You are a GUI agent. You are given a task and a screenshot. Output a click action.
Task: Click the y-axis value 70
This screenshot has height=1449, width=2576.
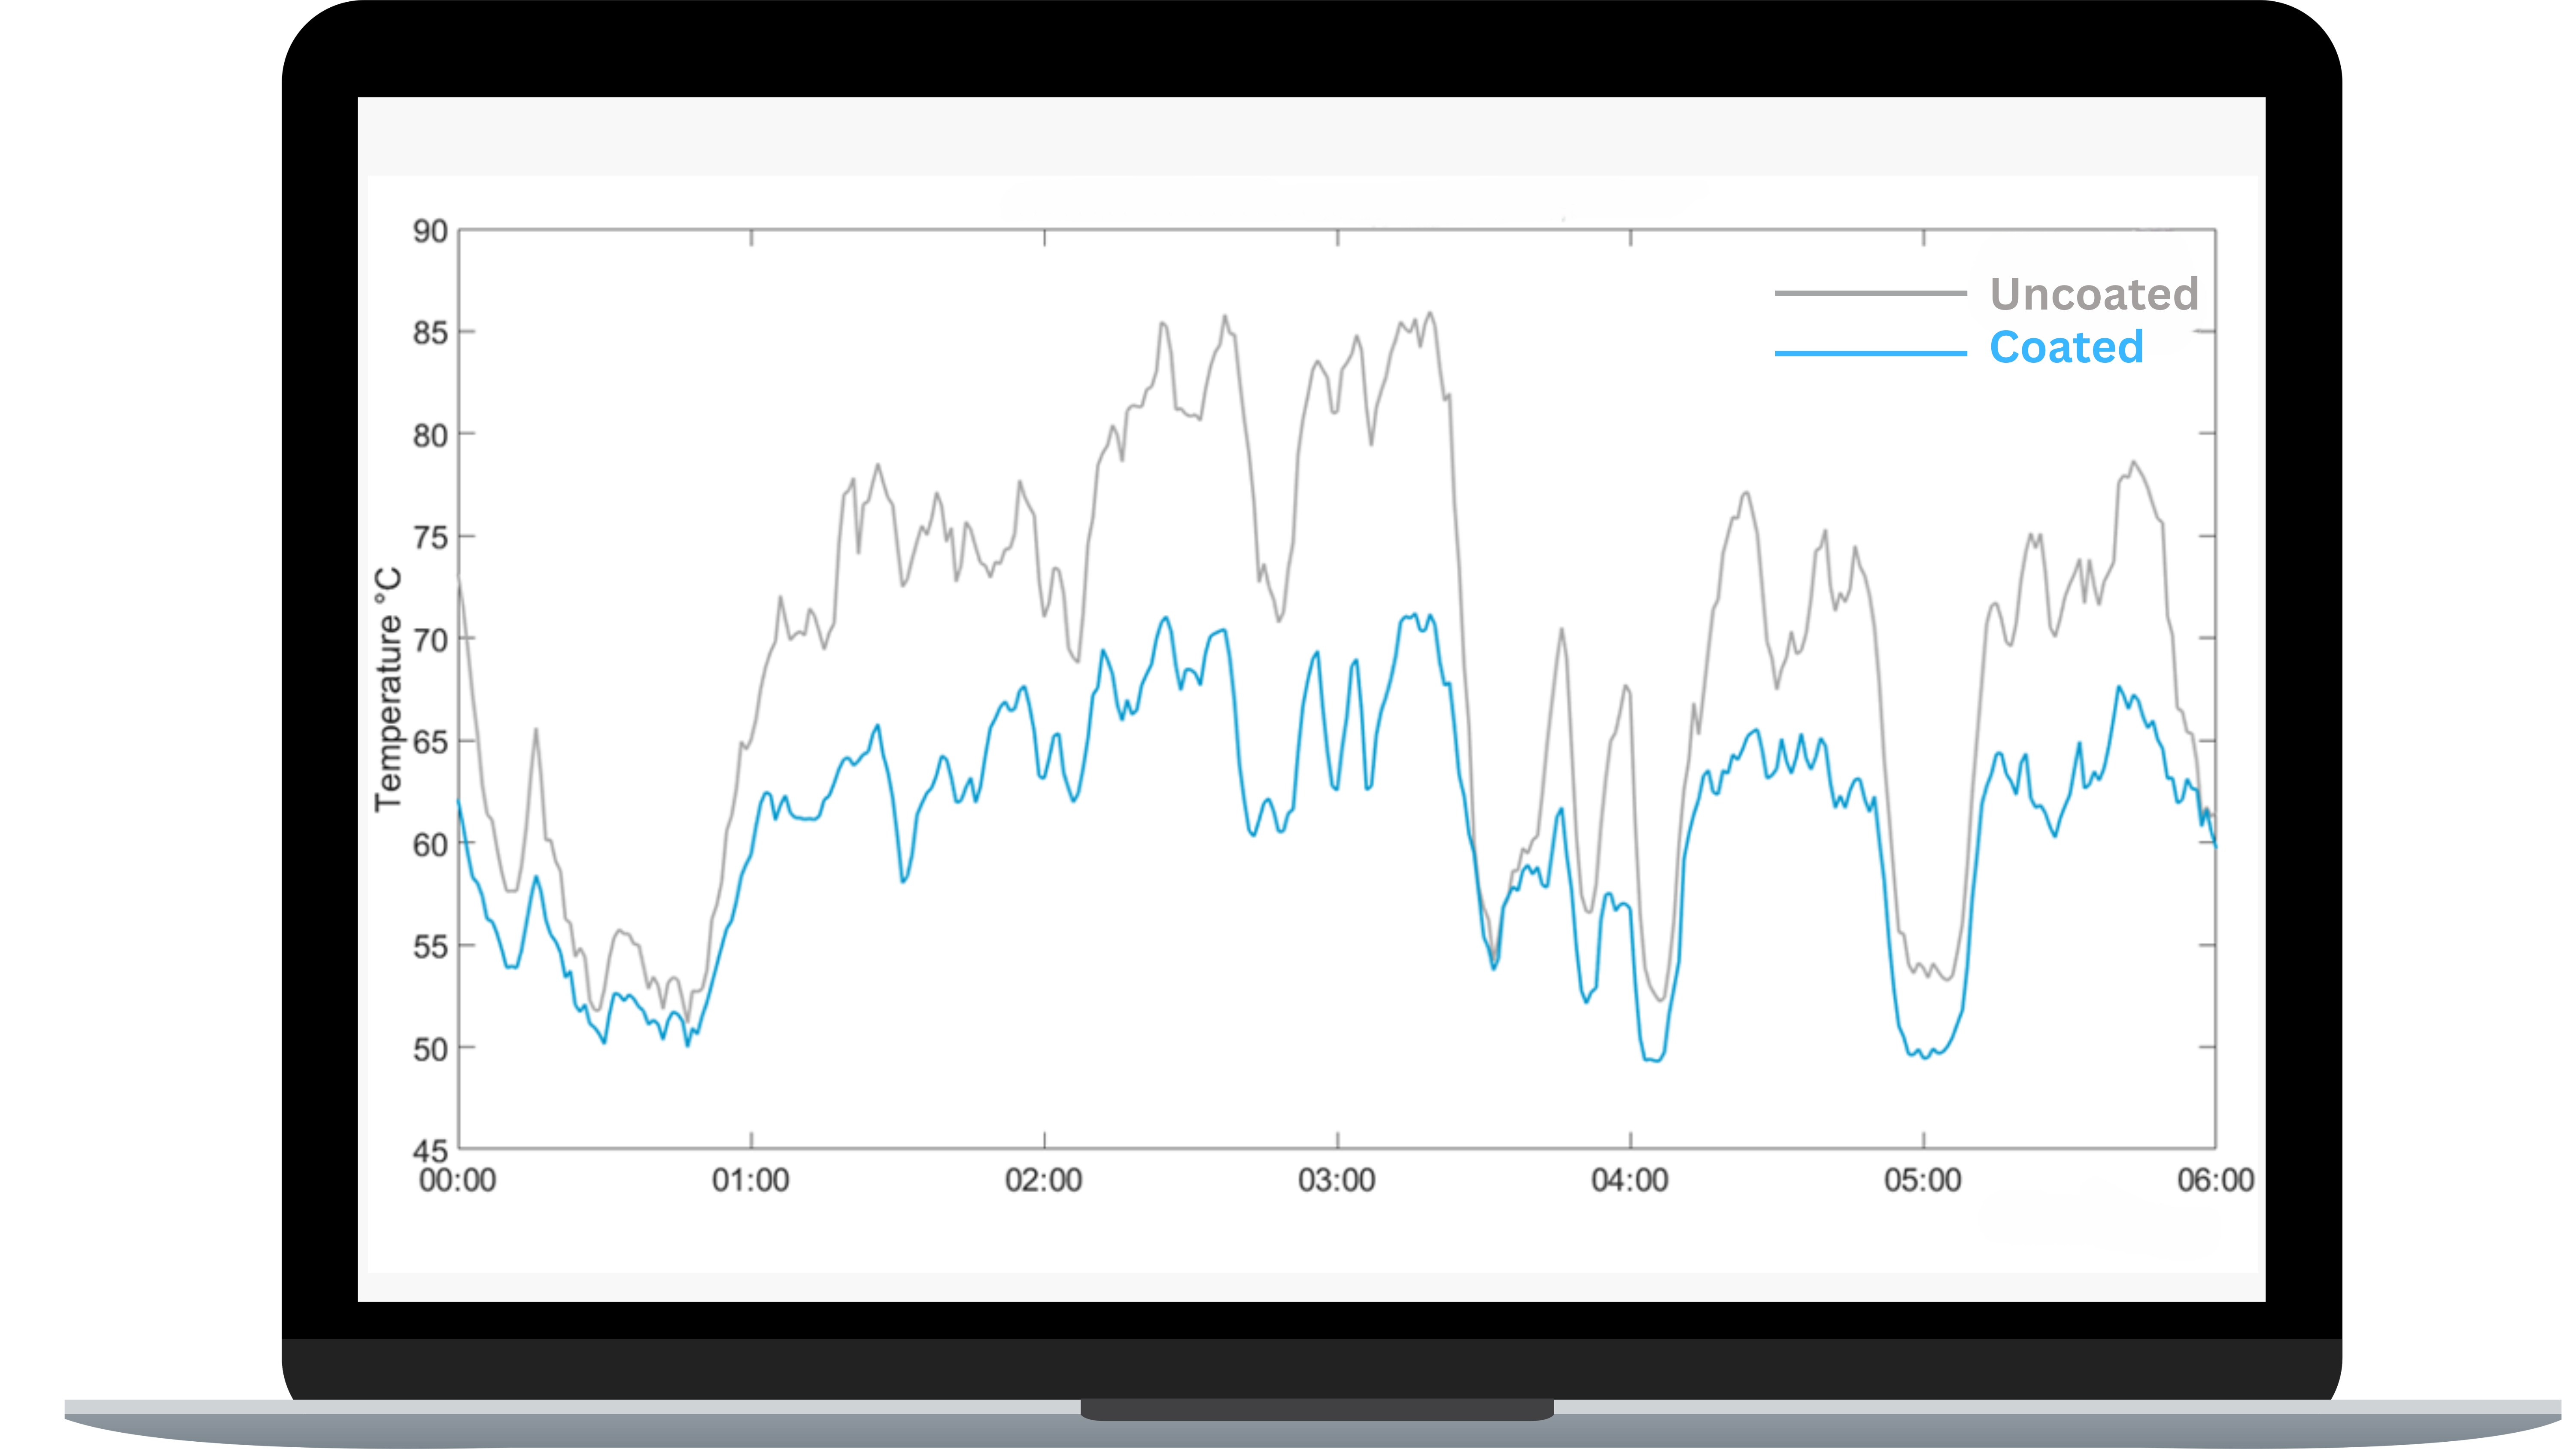tap(430, 640)
